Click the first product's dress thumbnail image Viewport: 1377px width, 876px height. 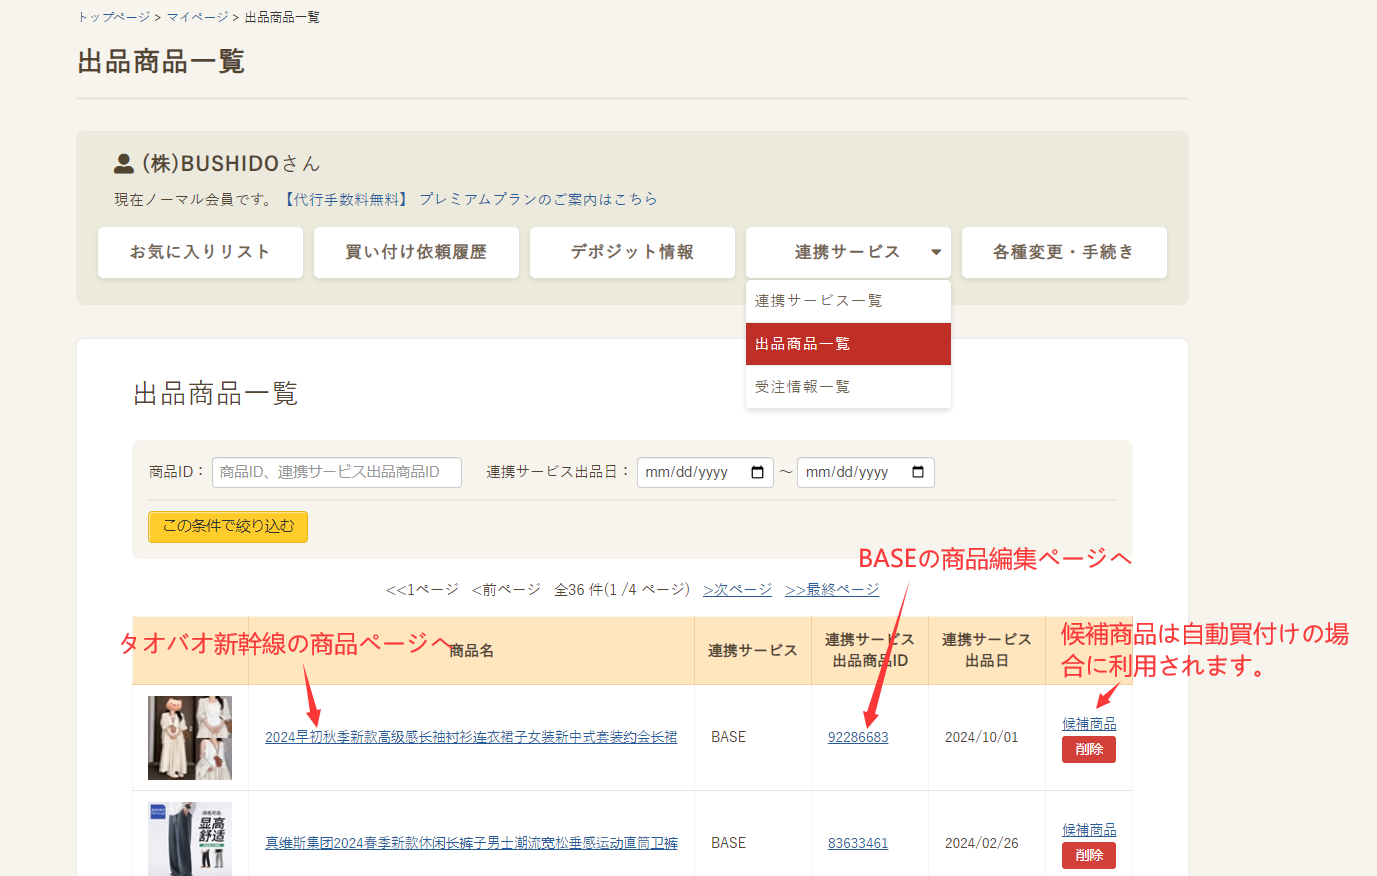click(x=190, y=736)
